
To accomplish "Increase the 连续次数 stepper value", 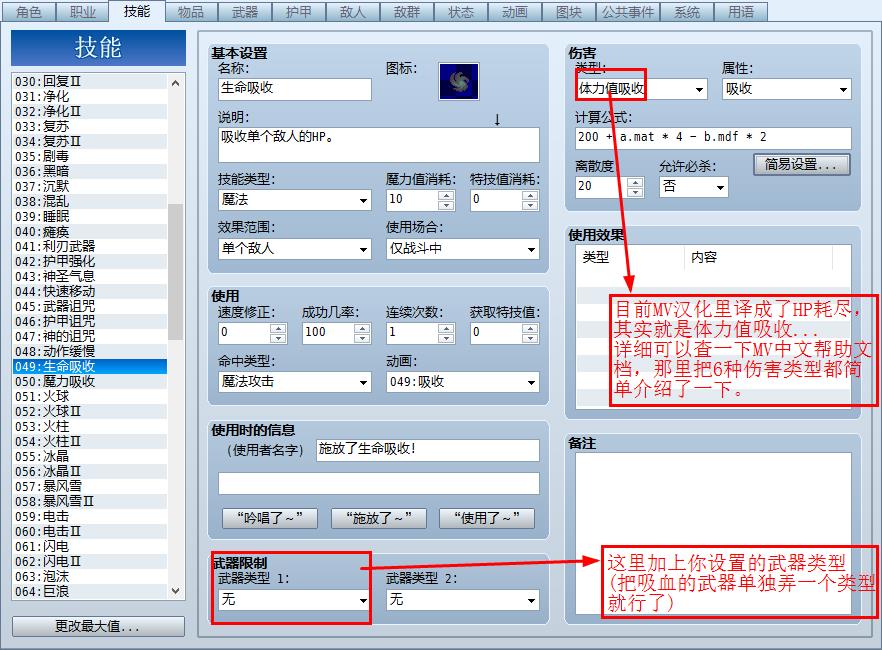I will [446, 328].
